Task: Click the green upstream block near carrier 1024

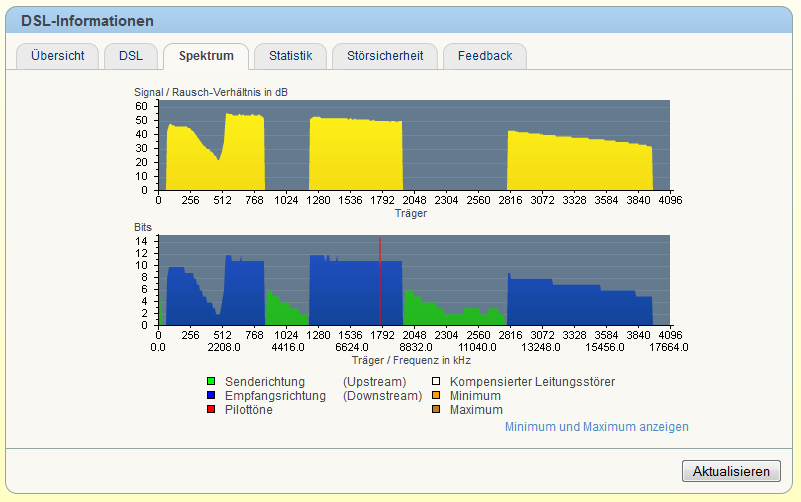Action: 285,312
